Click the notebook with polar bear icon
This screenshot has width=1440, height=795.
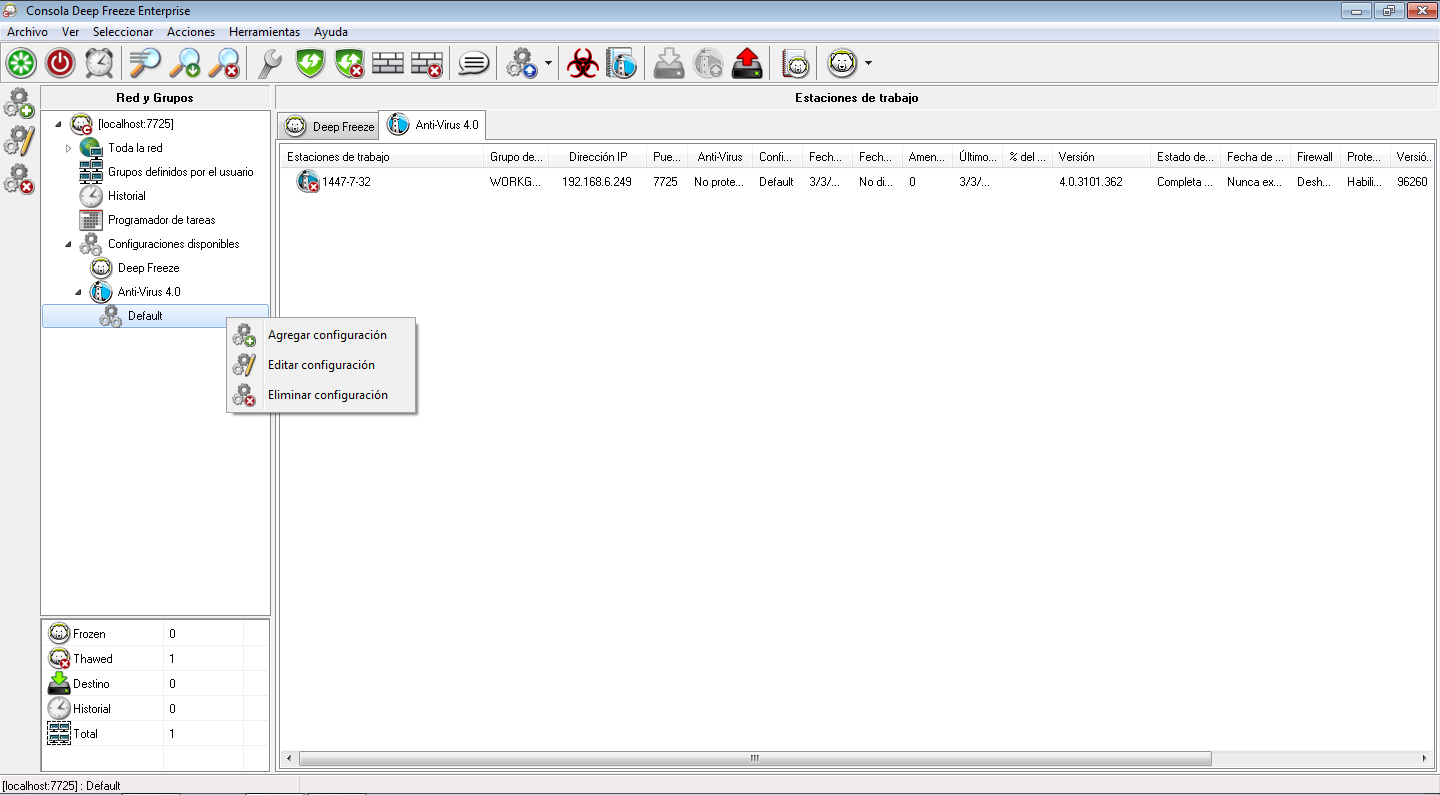click(x=795, y=64)
